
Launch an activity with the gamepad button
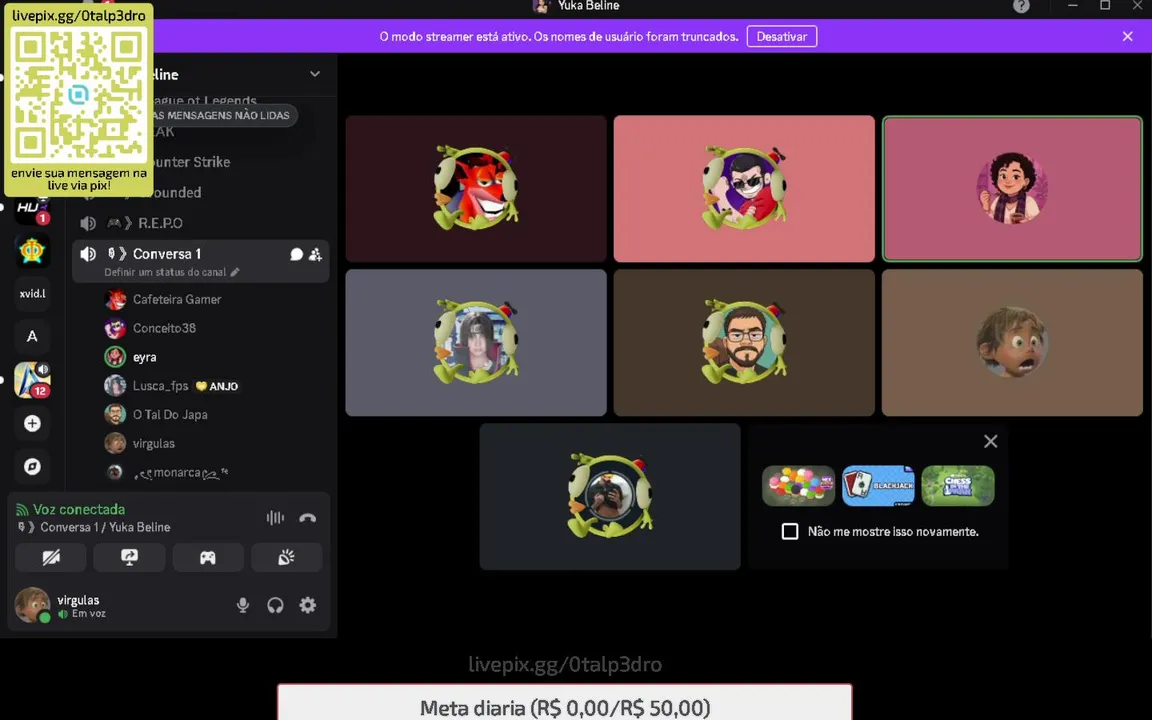208,558
